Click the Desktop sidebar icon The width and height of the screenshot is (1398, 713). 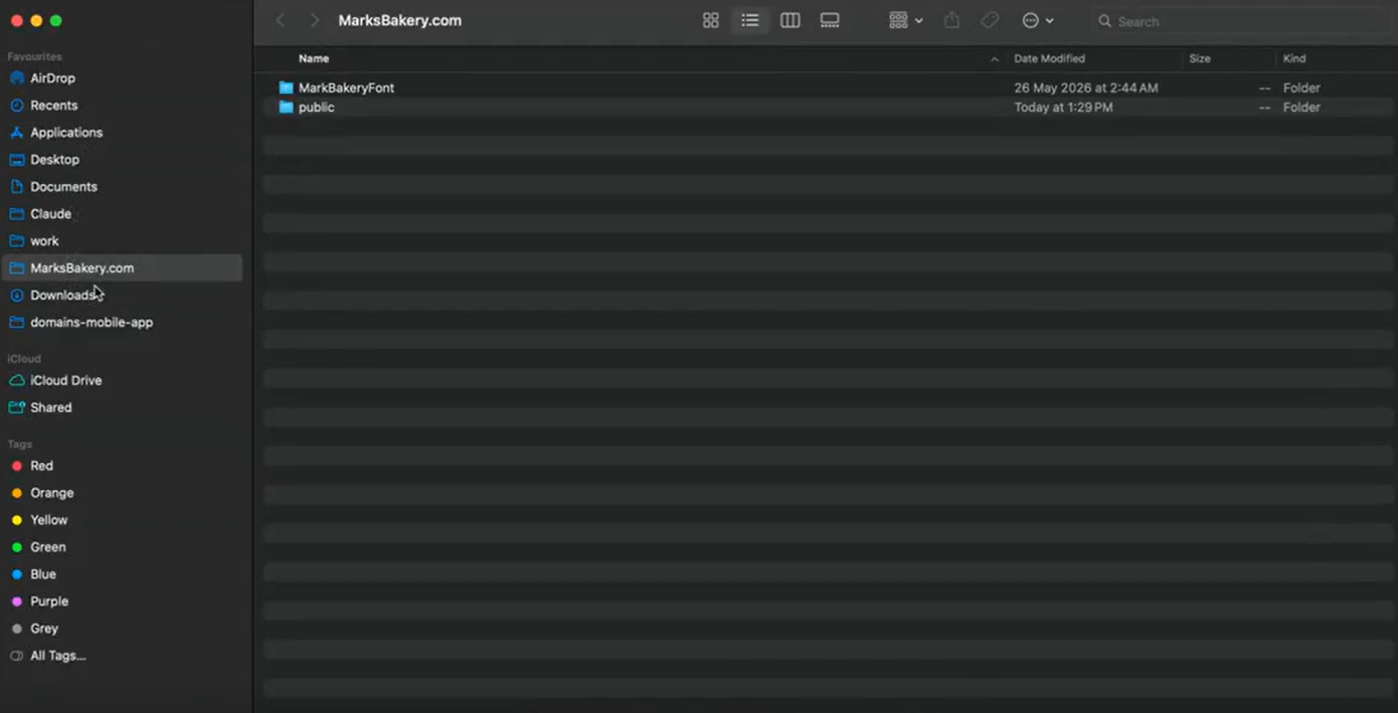coord(17,159)
